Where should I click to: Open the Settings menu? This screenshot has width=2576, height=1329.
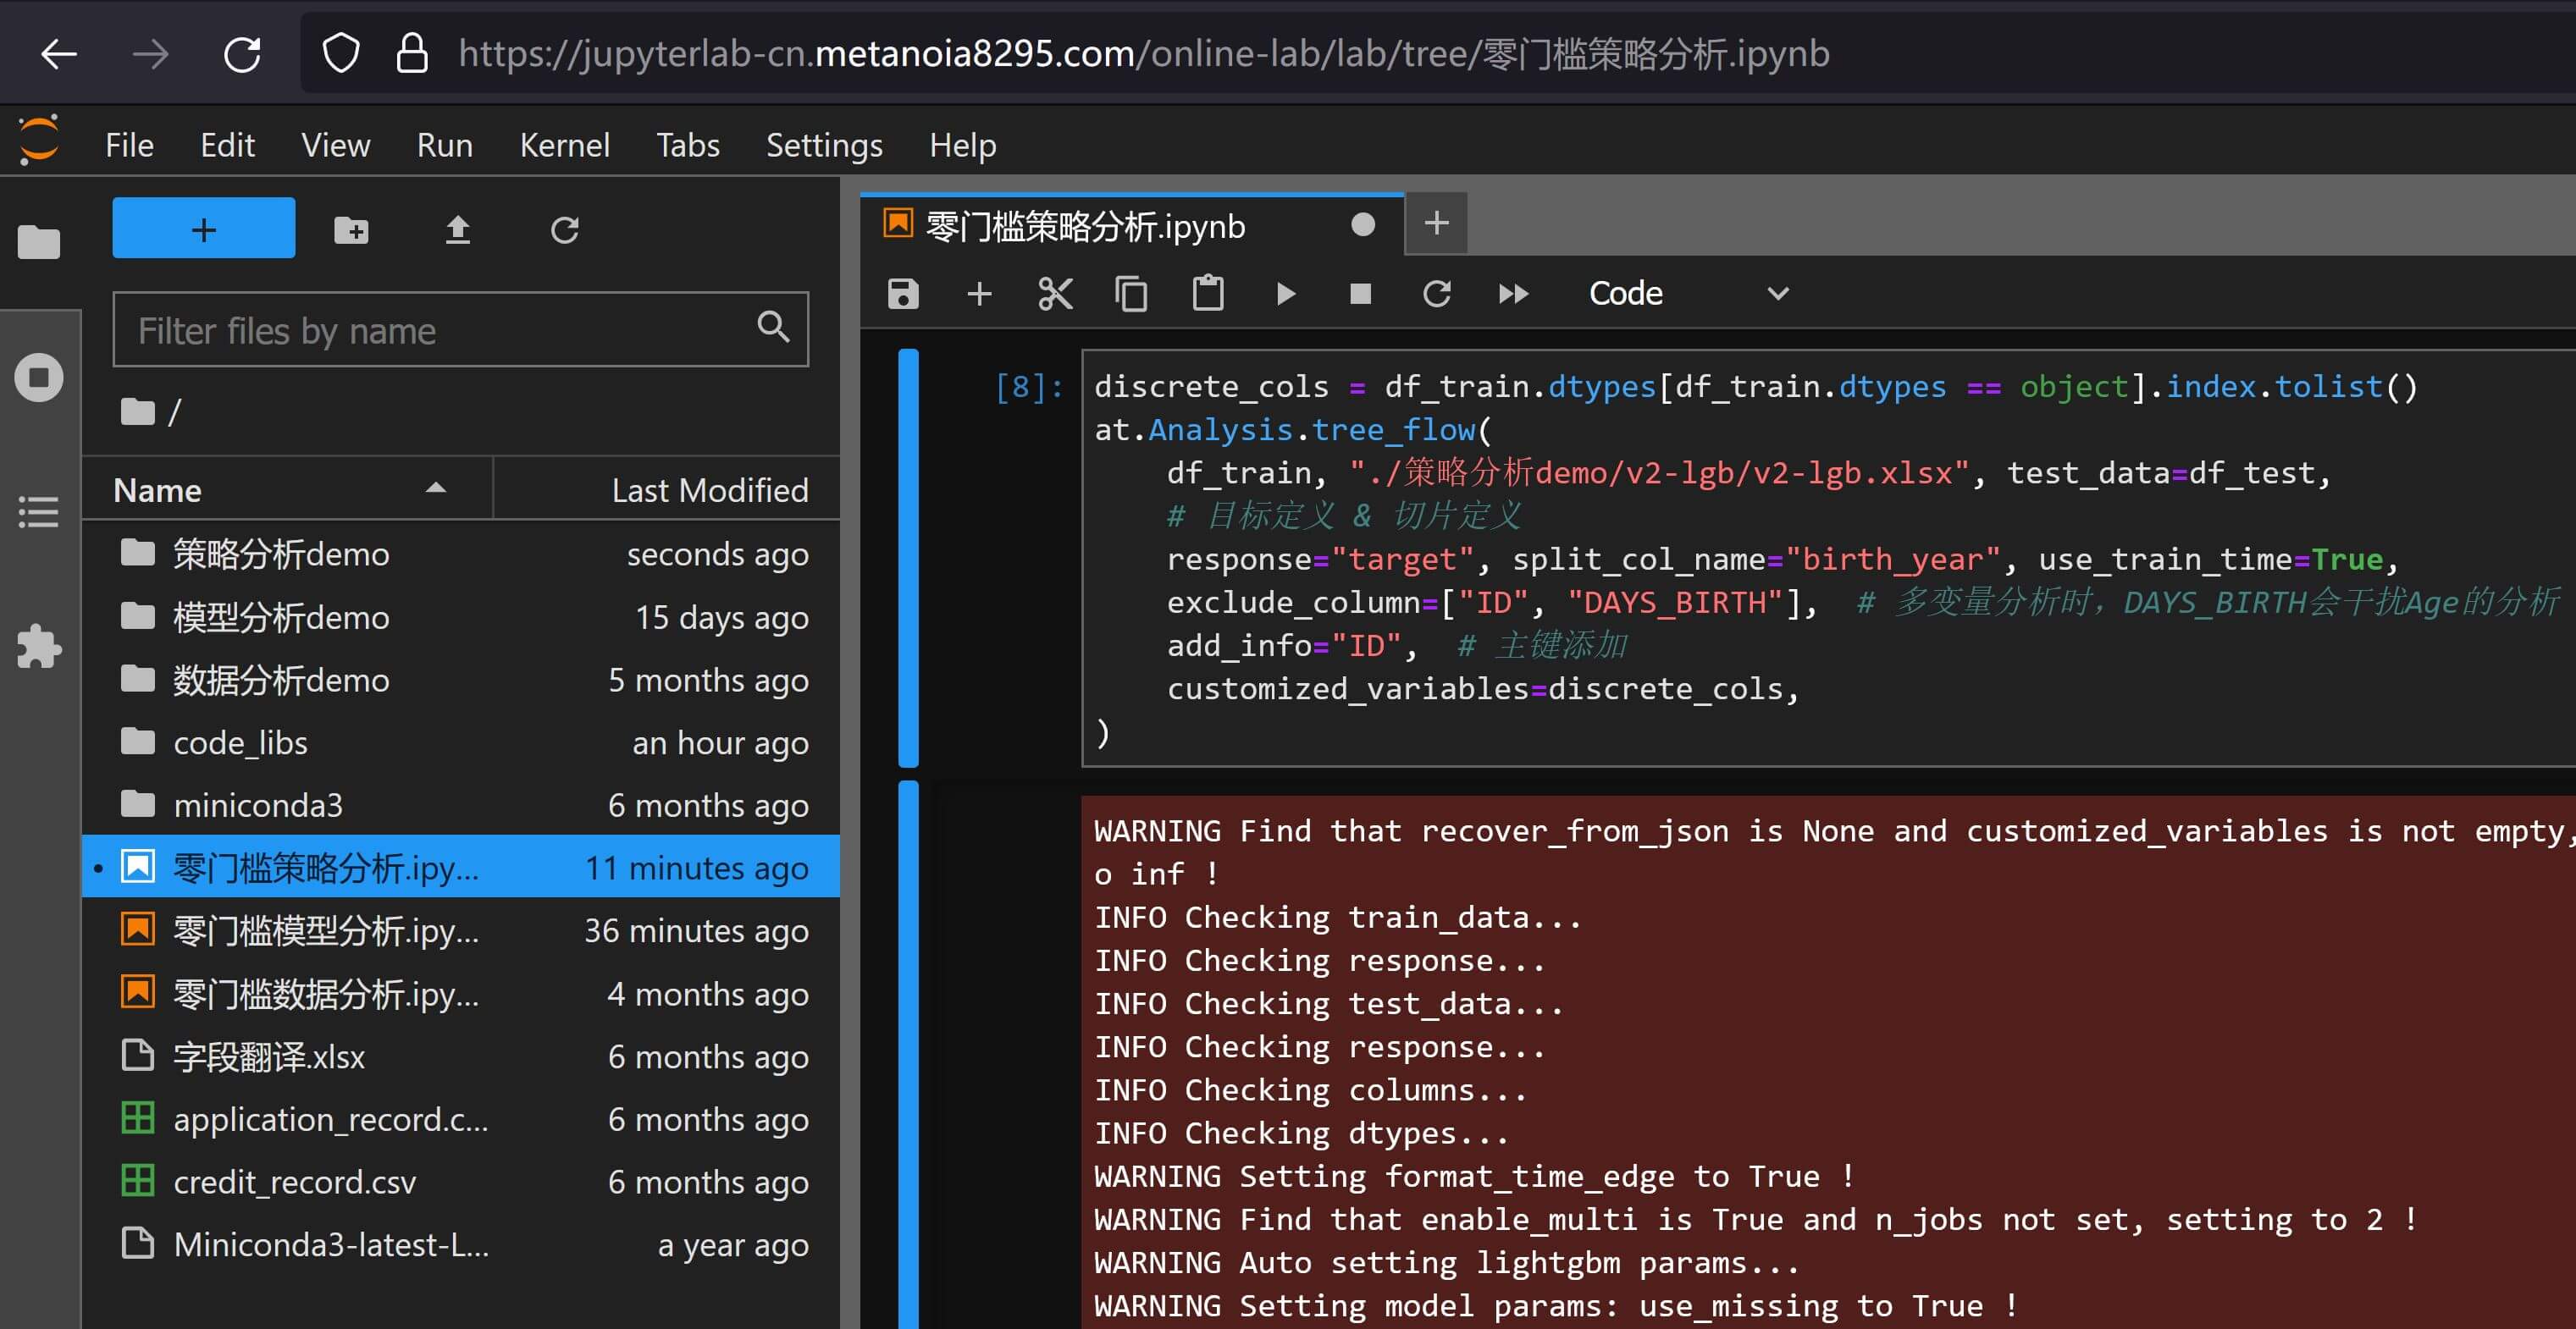click(823, 146)
